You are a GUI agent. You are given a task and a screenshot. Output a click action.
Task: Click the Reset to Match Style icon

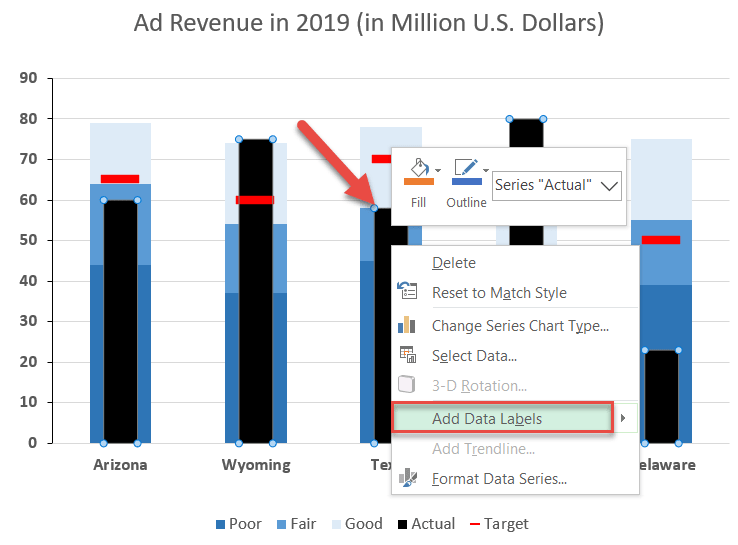pos(407,293)
